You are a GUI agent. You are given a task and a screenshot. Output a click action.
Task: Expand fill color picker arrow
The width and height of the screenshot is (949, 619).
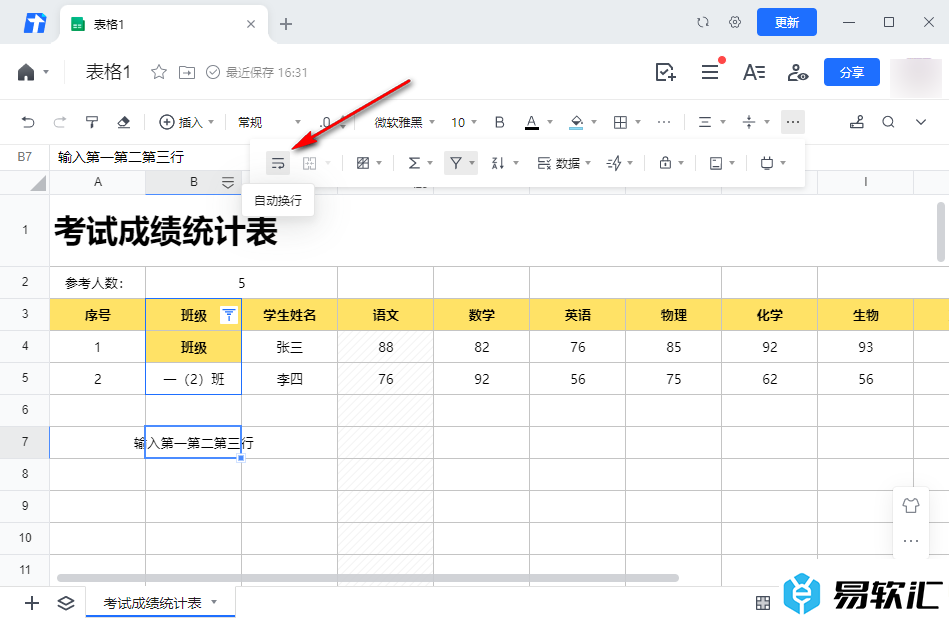pyautogui.click(x=594, y=122)
